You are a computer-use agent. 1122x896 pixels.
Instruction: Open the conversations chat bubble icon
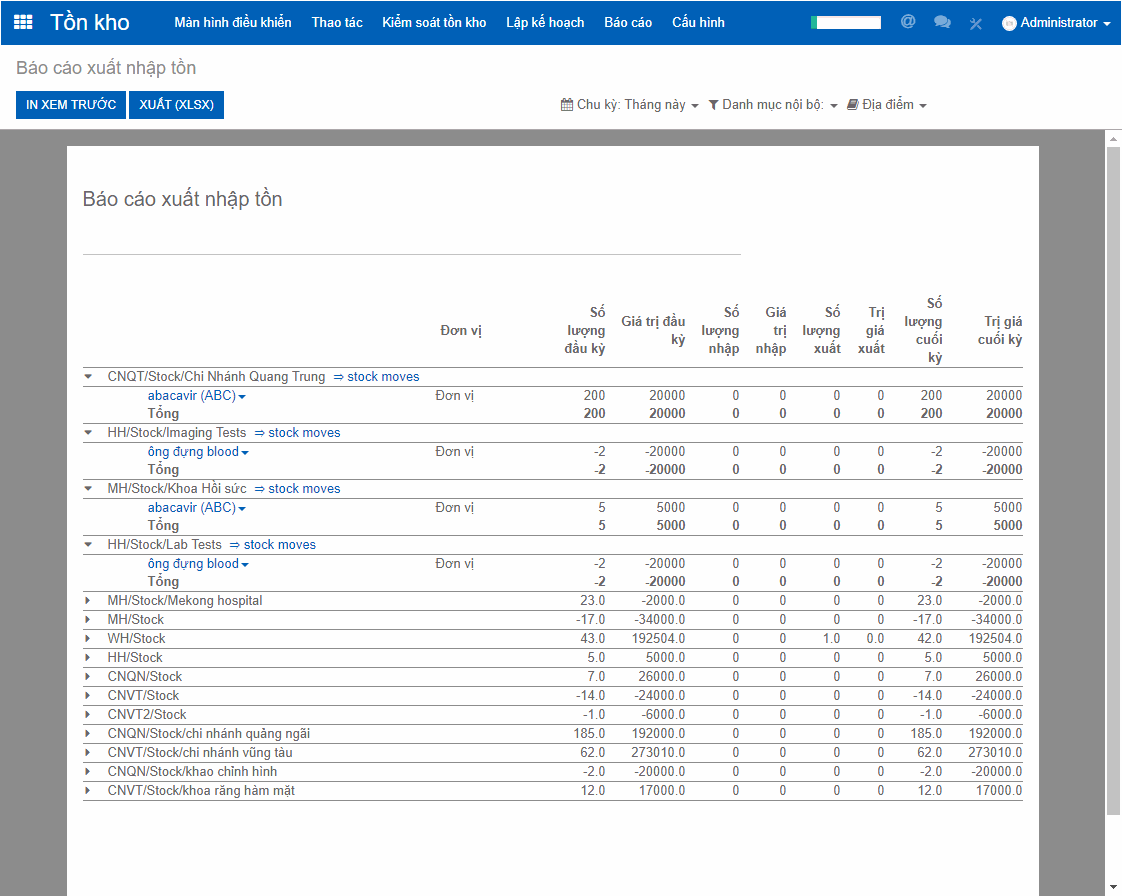(x=942, y=22)
